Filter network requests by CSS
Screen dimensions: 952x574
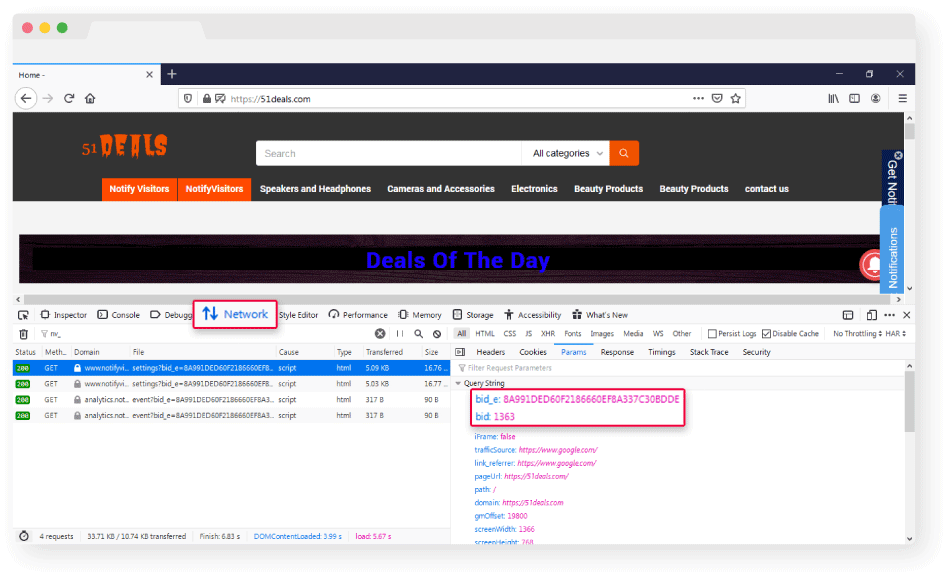509,333
